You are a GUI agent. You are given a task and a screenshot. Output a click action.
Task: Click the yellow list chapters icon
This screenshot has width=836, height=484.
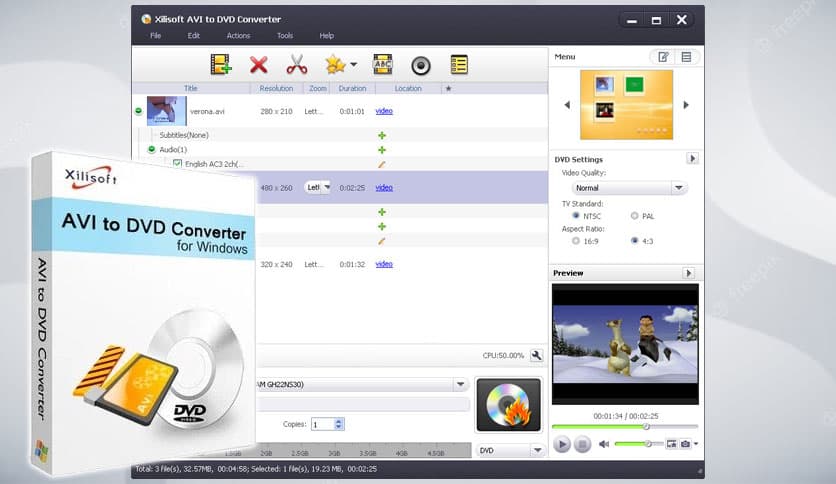pyautogui.click(x=459, y=64)
